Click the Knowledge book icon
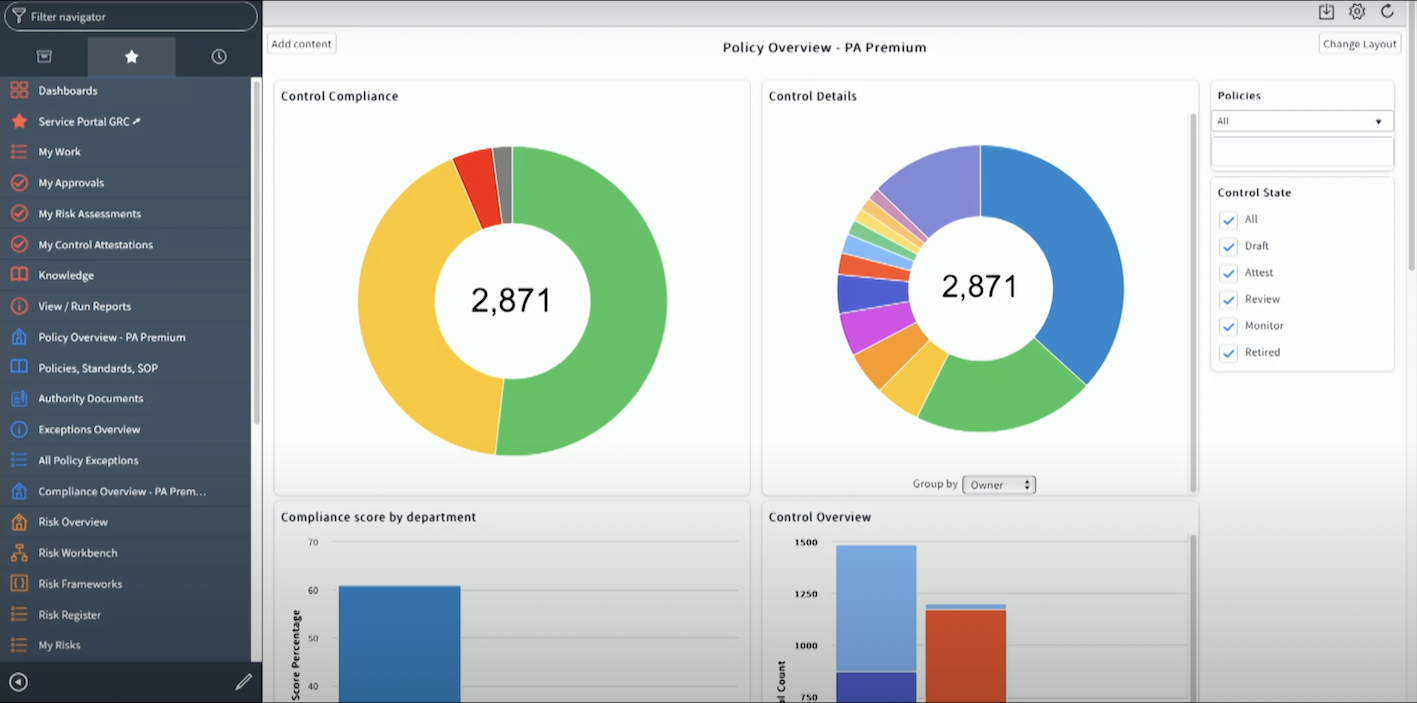The image size is (1417, 703). pyautogui.click(x=19, y=275)
